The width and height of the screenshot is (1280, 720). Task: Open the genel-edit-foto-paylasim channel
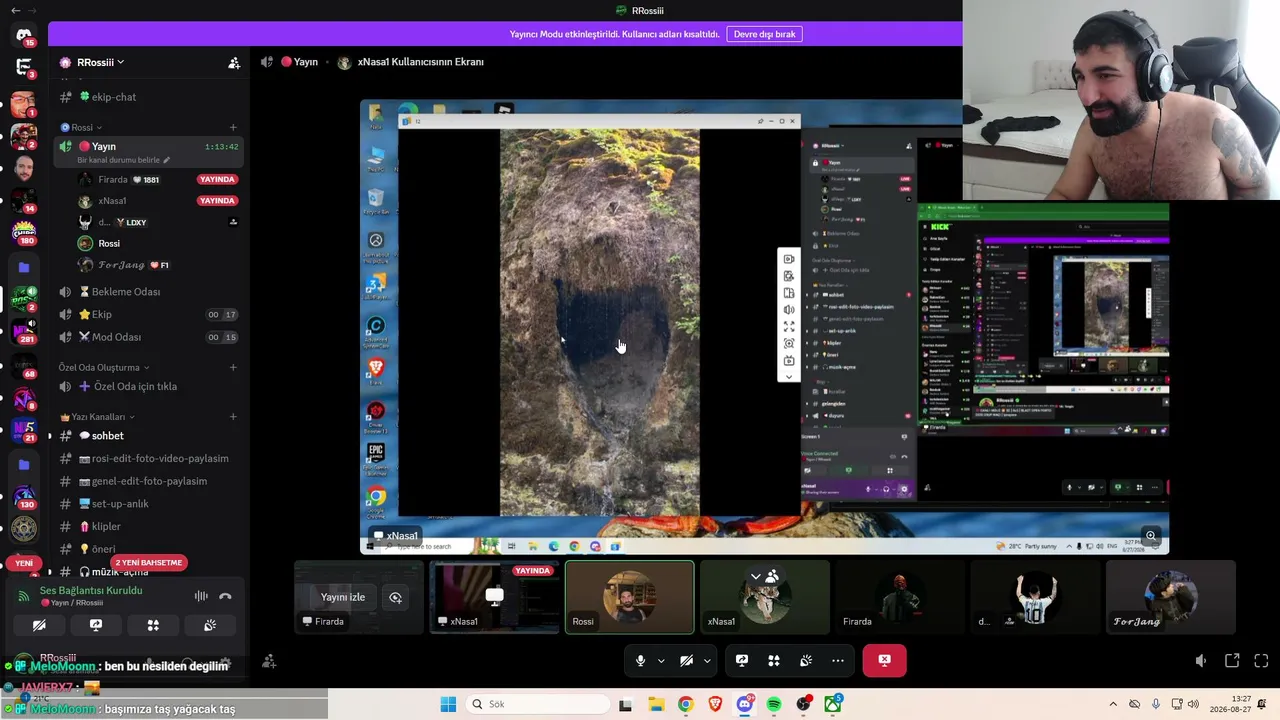149,481
